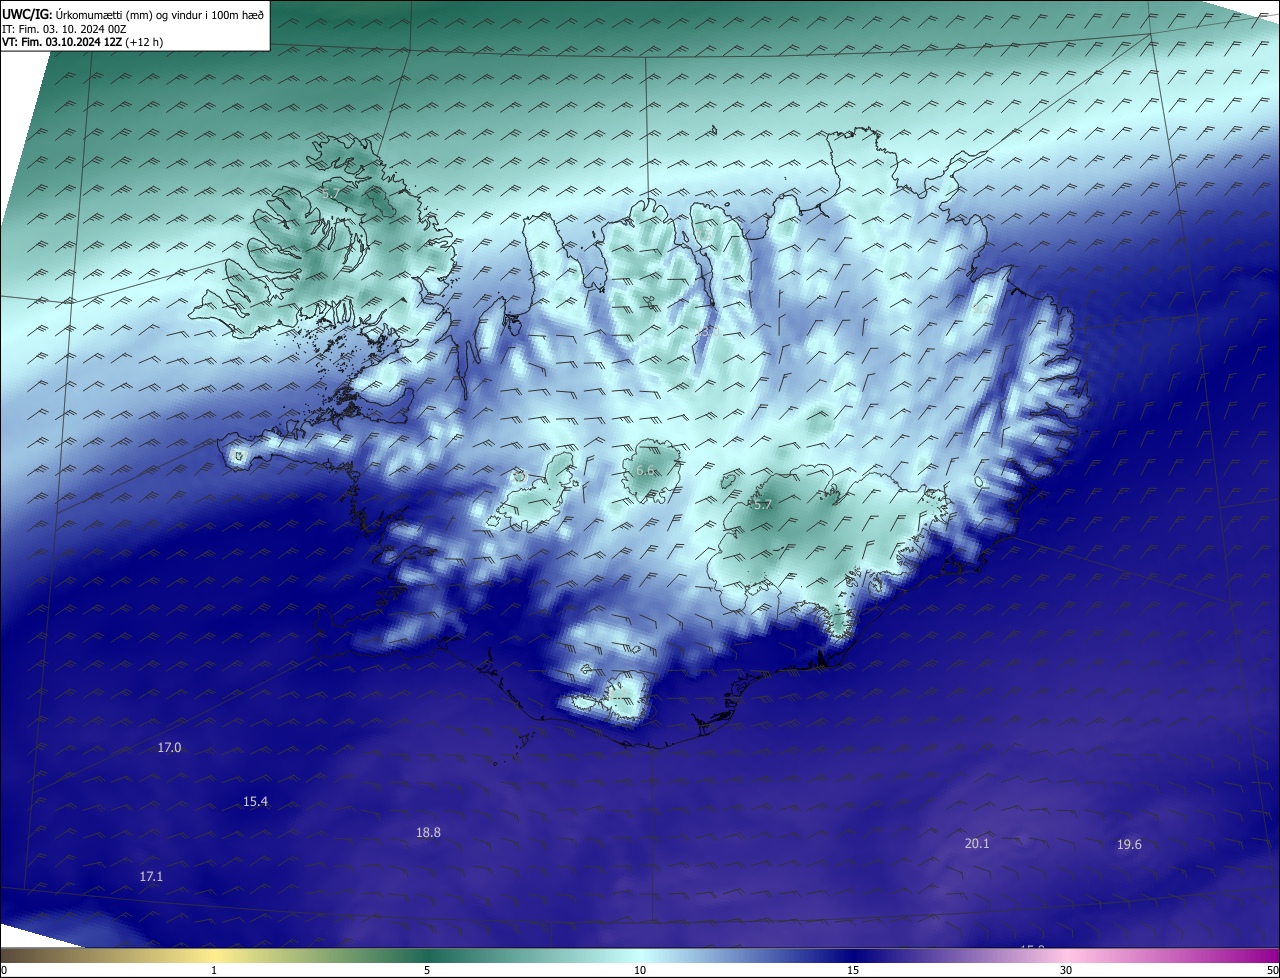Click the colorbar tick label 15
Image resolution: width=1280 pixels, height=978 pixels.
click(x=853, y=970)
